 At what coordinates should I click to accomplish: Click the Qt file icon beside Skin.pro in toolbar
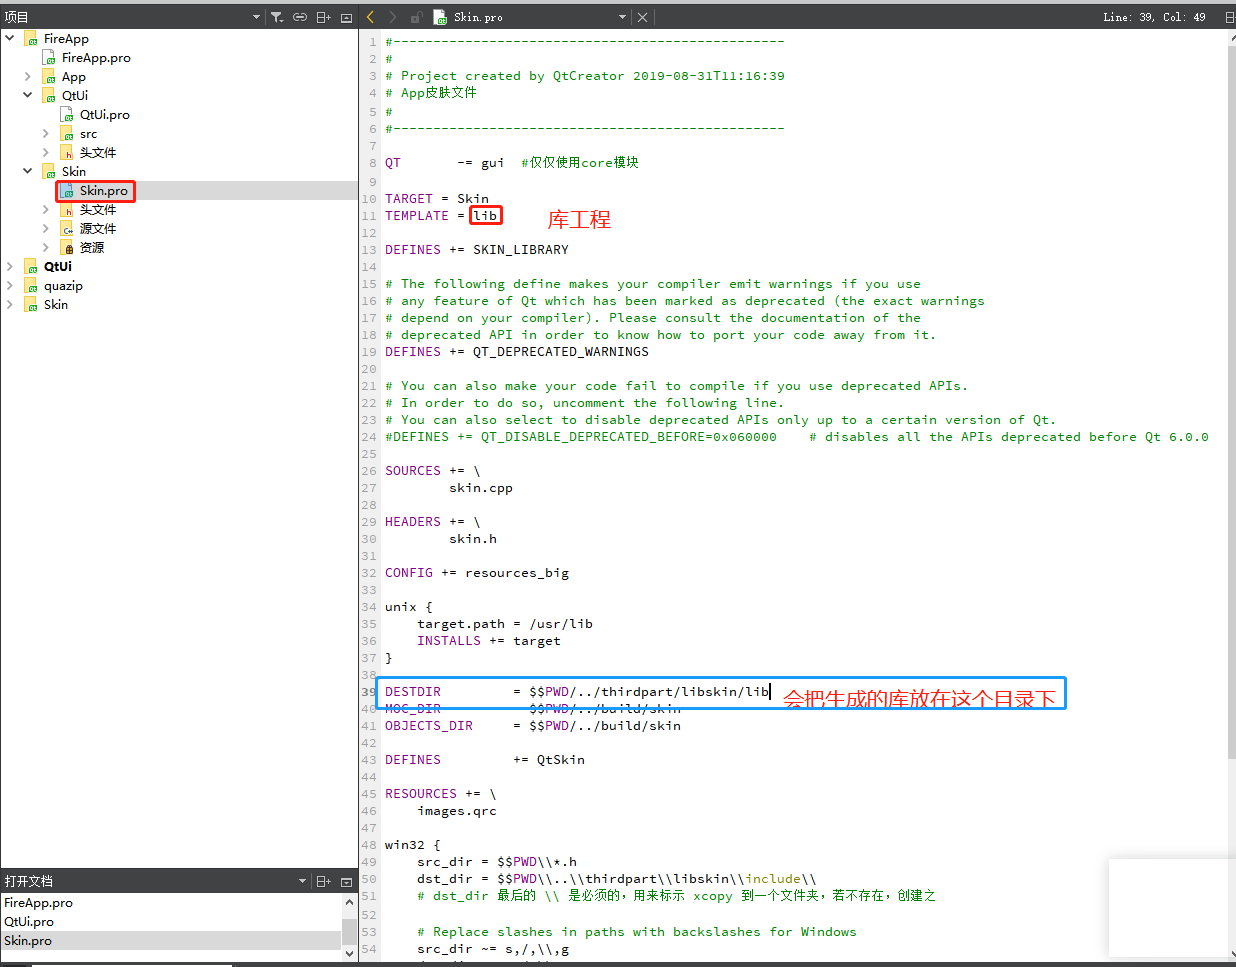(x=440, y=17)
